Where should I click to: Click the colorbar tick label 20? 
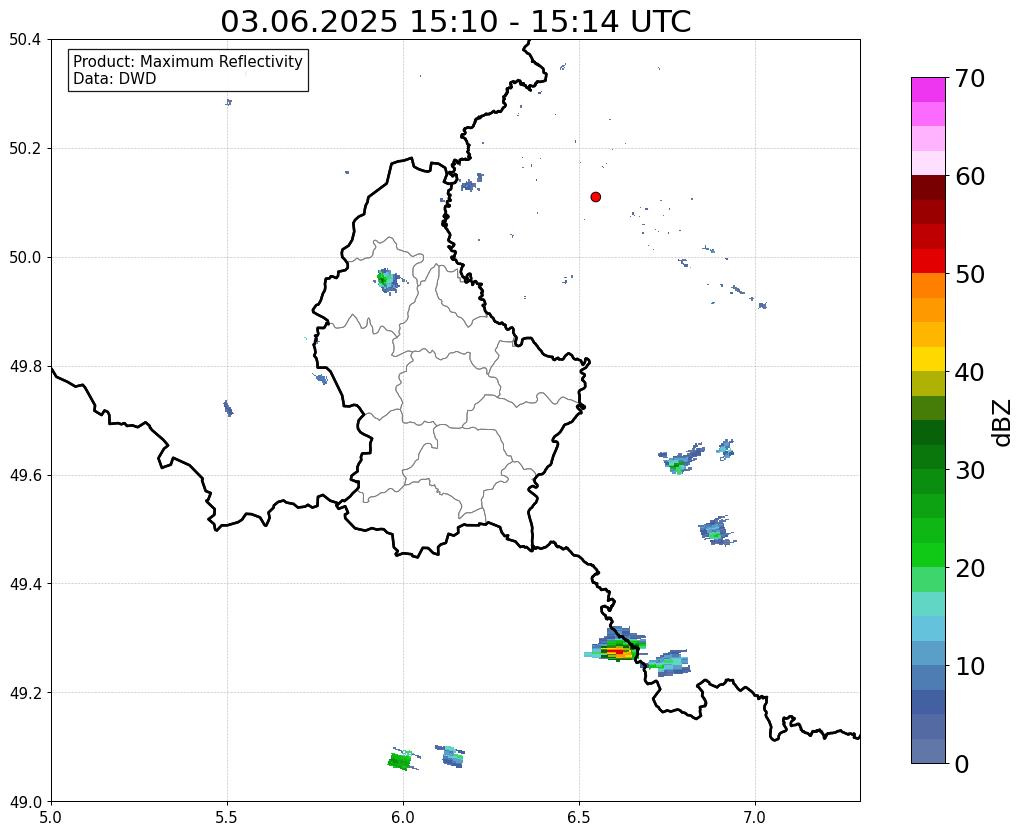click(970, 568)
